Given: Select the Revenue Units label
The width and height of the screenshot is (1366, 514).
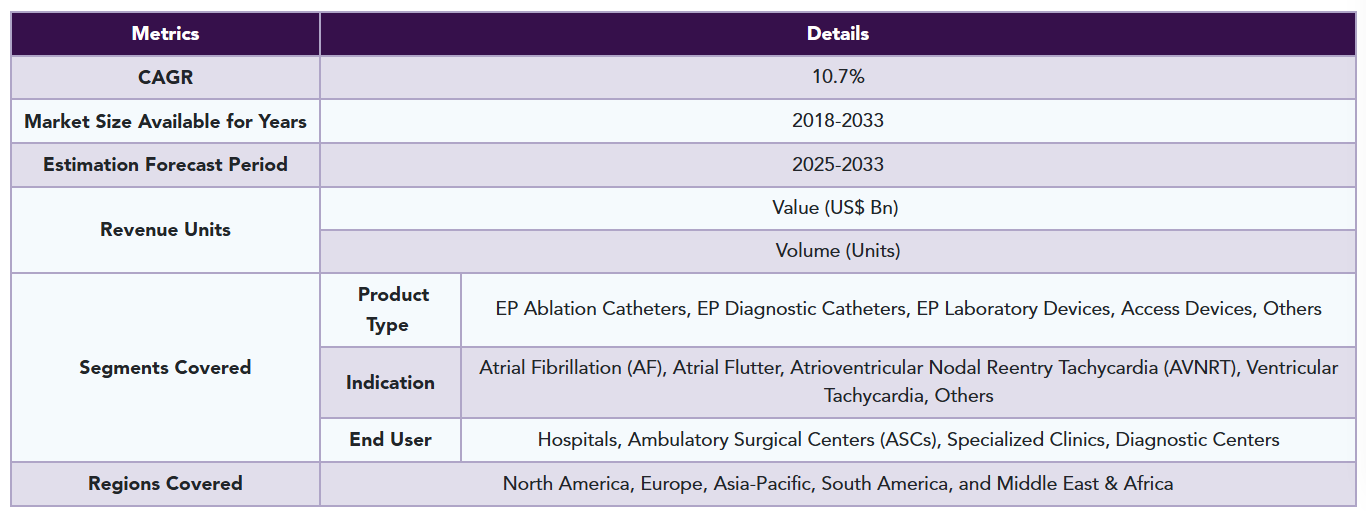Looking at the screenshot, I should pos(165,230).
